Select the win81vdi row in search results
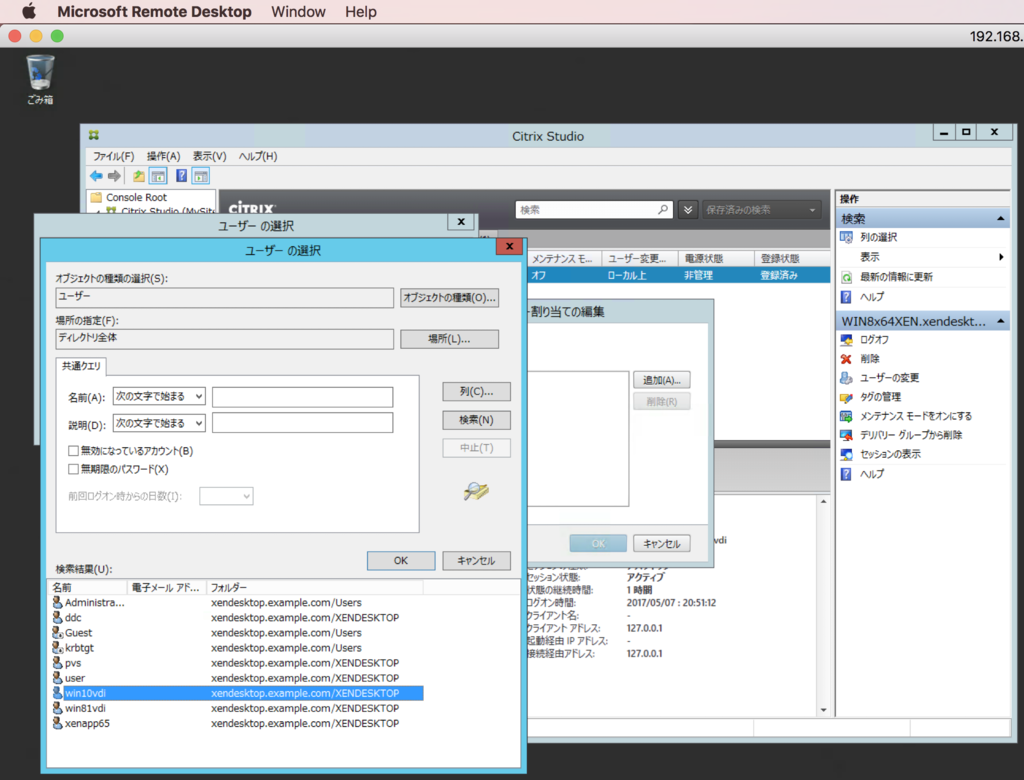Image resolution: width=1024 pixels, height=780 pixels. point(237,708)
